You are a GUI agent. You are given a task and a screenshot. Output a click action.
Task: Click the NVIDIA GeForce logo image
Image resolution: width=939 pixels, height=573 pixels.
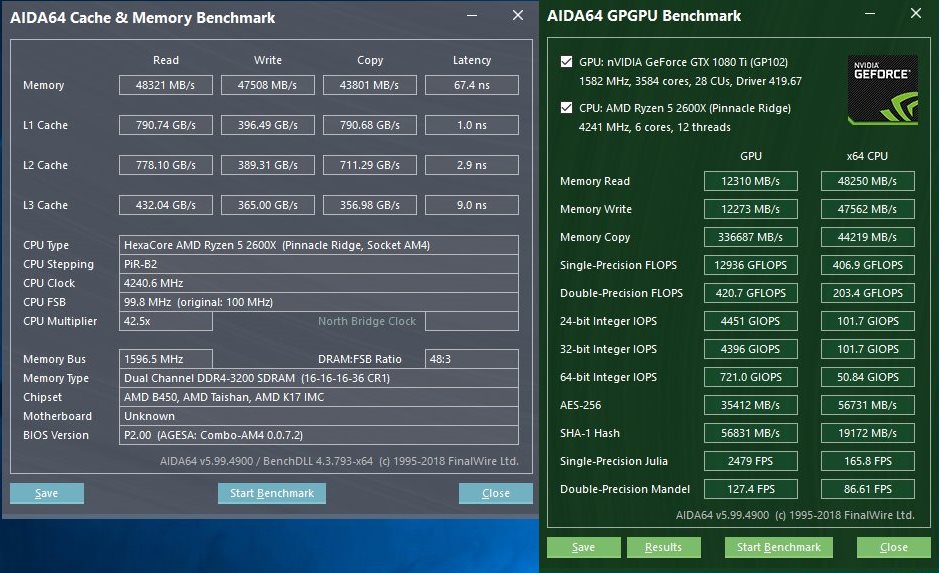(883, 90)
